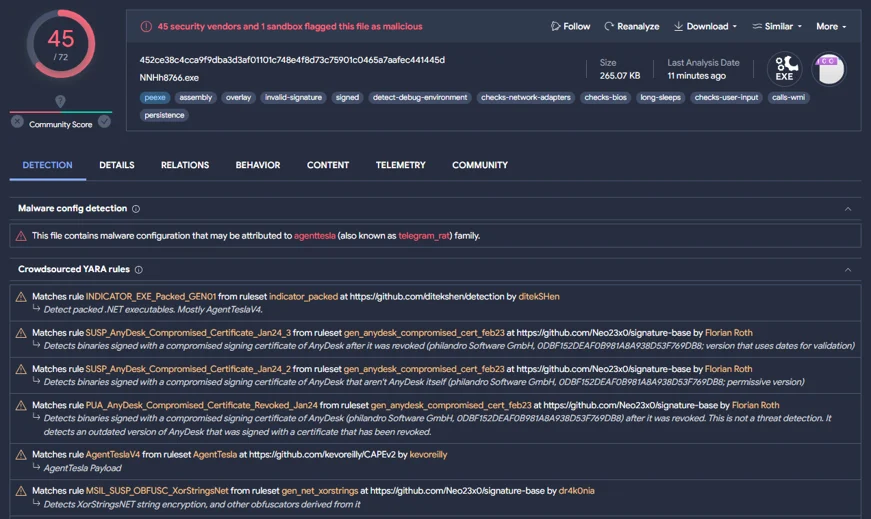
Task: Click the Reanalyze refresh icon
Action: (609, 26)
